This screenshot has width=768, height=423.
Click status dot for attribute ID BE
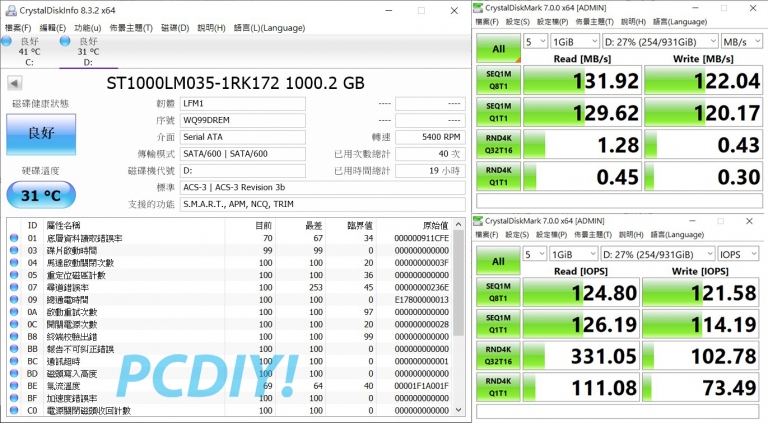pos(14,386)
